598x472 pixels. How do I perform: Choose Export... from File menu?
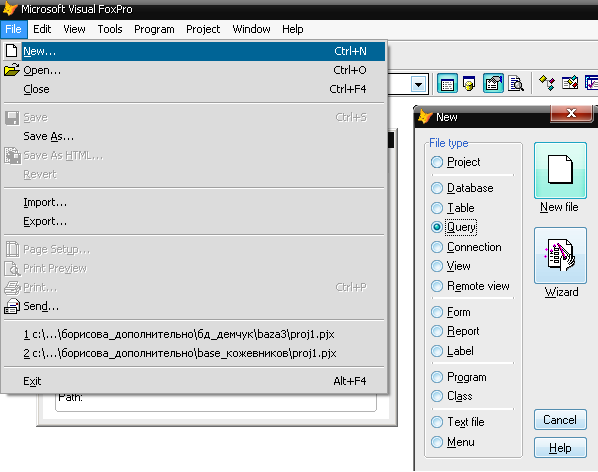194,221
